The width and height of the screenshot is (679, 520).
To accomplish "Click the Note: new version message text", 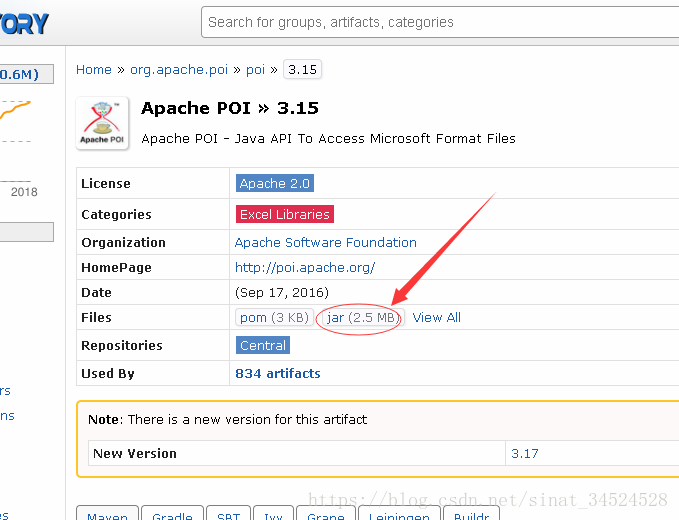I will click(227, 419).
